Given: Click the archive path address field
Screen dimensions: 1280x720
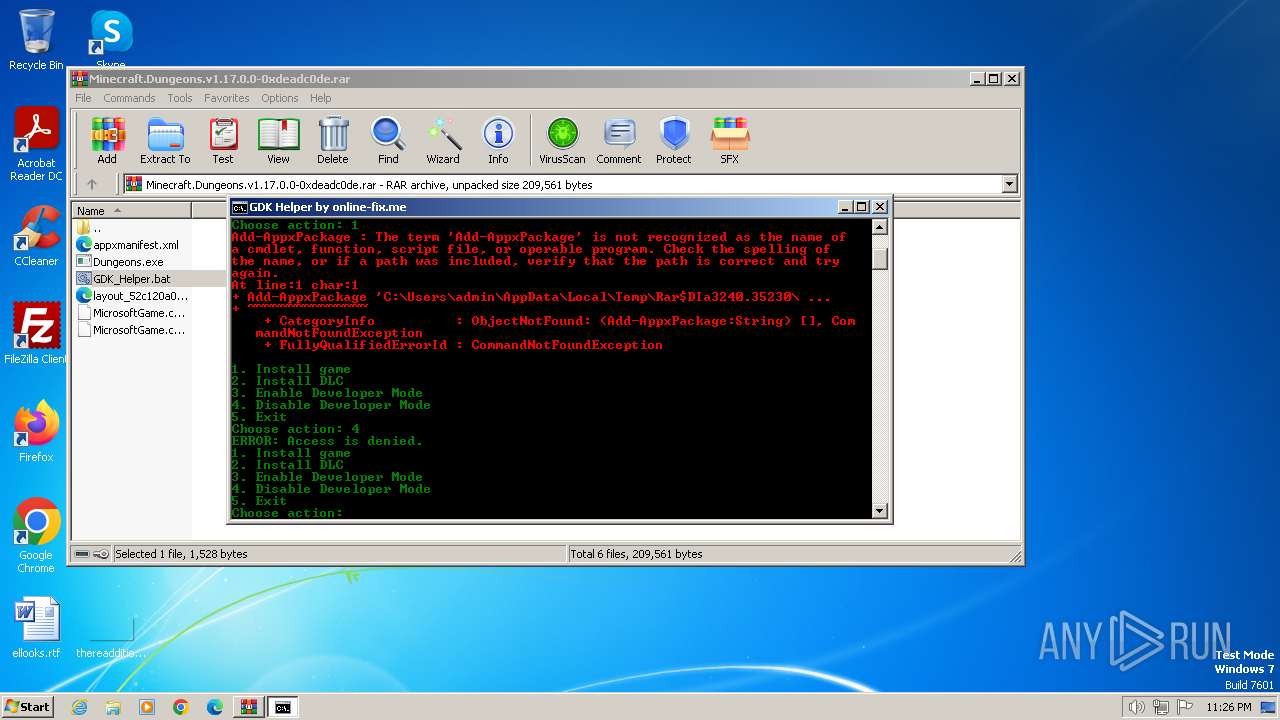Looking at the screenshot, I should (570, 184).
